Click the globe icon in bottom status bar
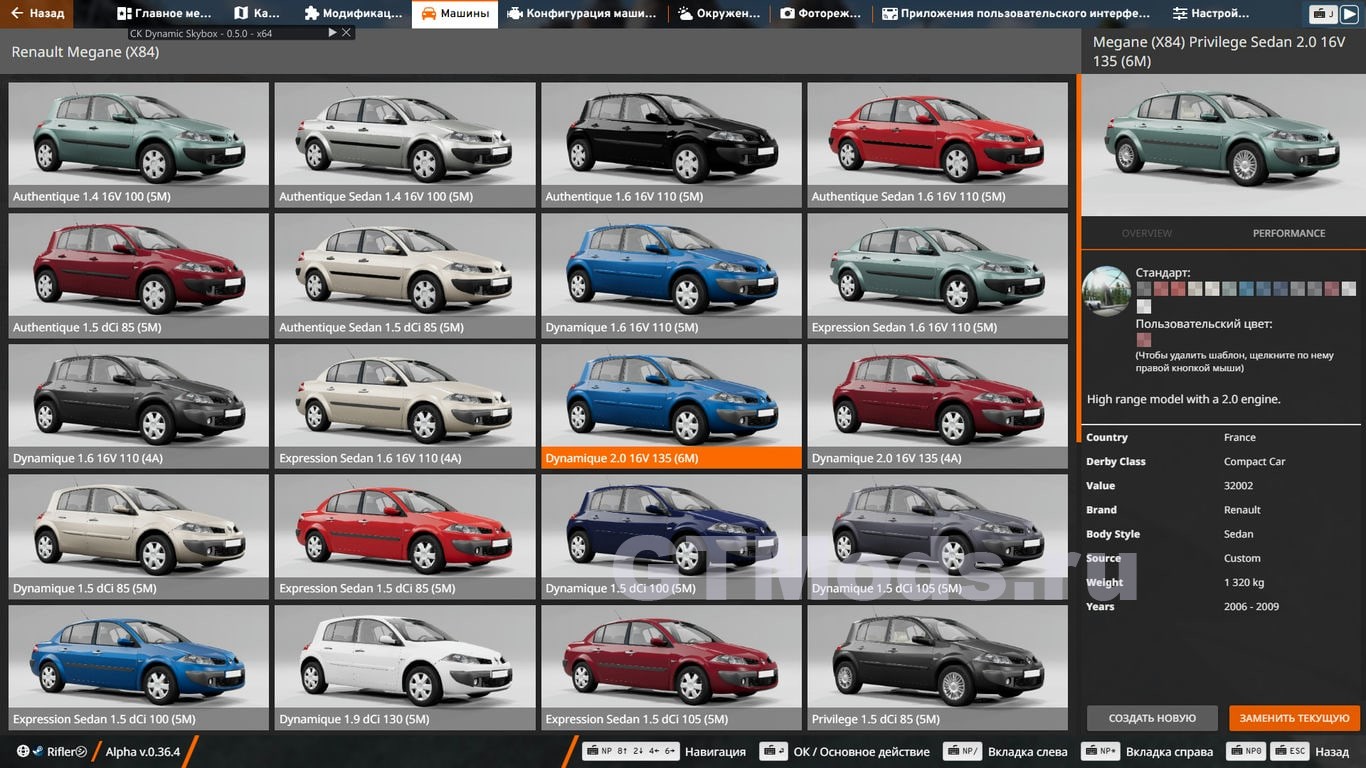The width and height of the screenshot is (1366, 768). tap(23, 751)
